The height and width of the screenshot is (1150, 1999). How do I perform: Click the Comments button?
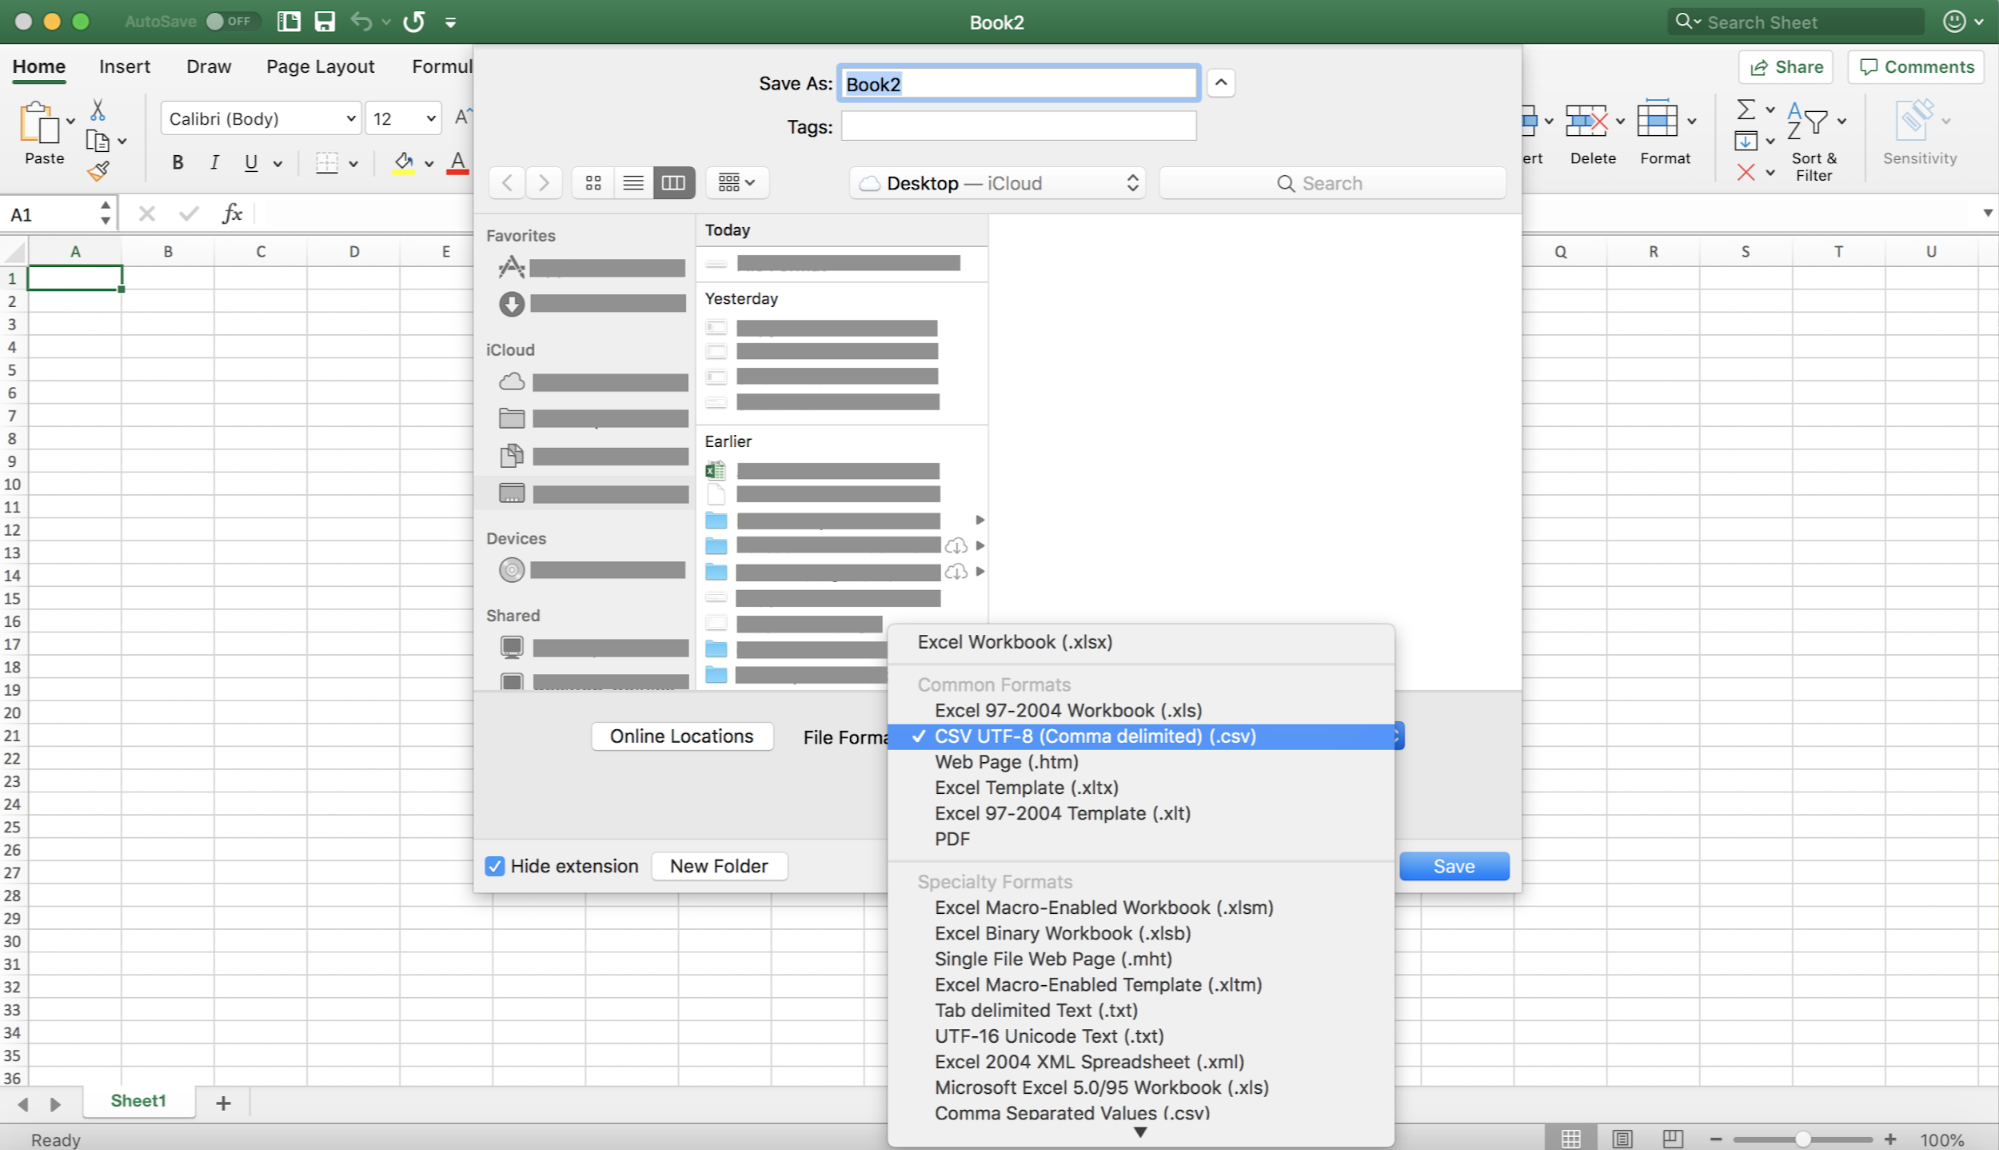pos(1916,67)
